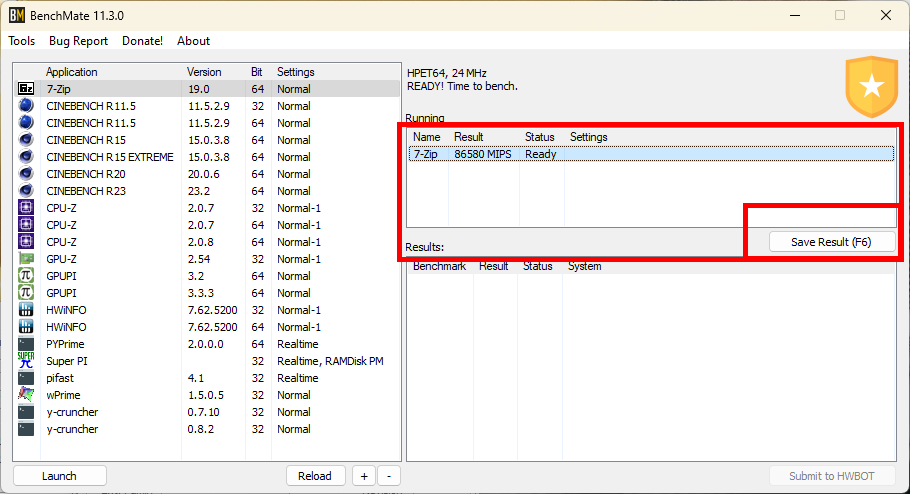Screen dimensions: 910x494
Task: Click the CINEBENCH R20 icon
Action: click(26, 174)
